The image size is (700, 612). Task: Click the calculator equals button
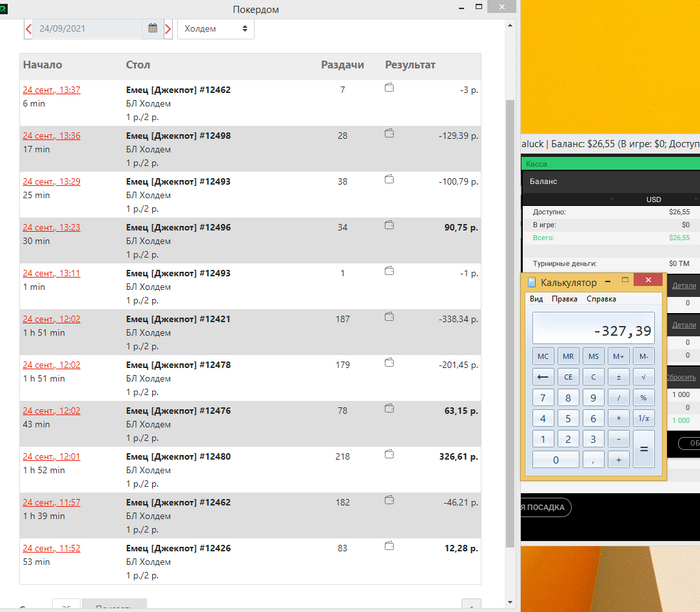pos(644,450)
